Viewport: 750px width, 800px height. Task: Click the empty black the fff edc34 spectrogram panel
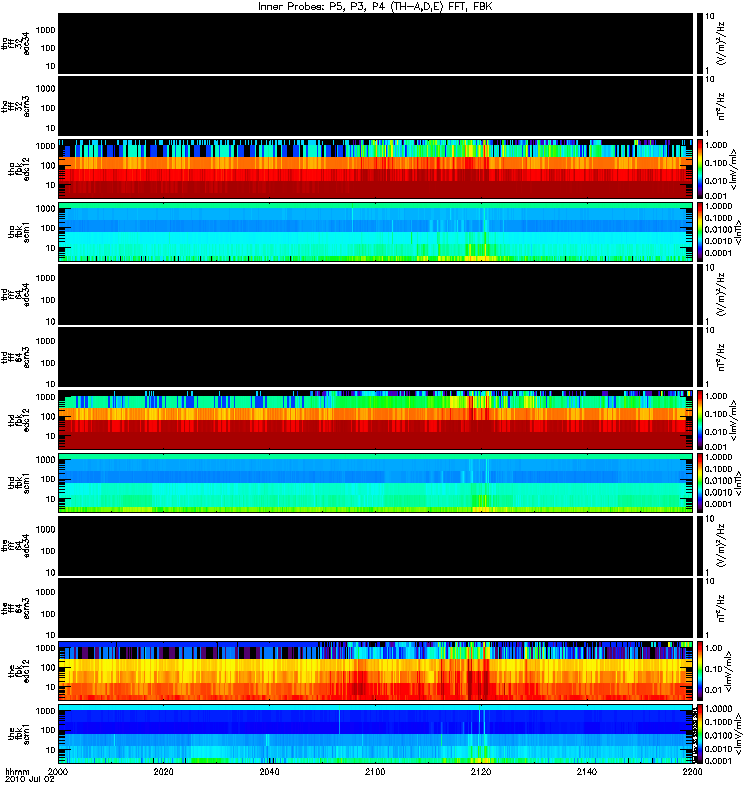[376, 545]
